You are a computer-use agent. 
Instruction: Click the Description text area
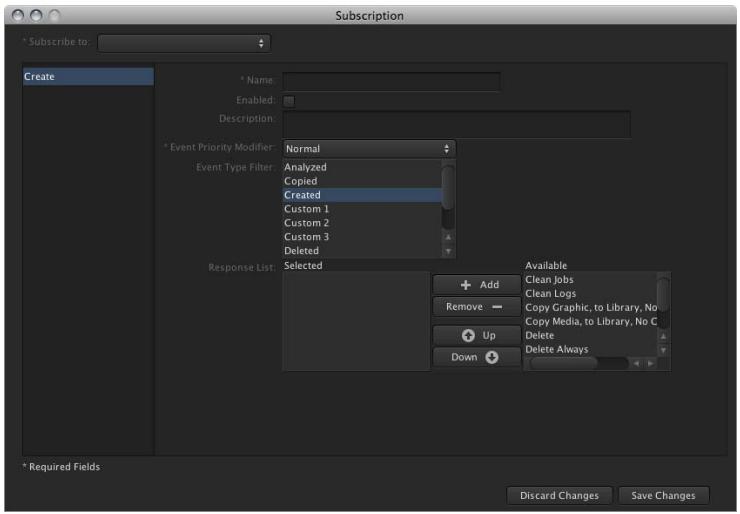(456, 124)
